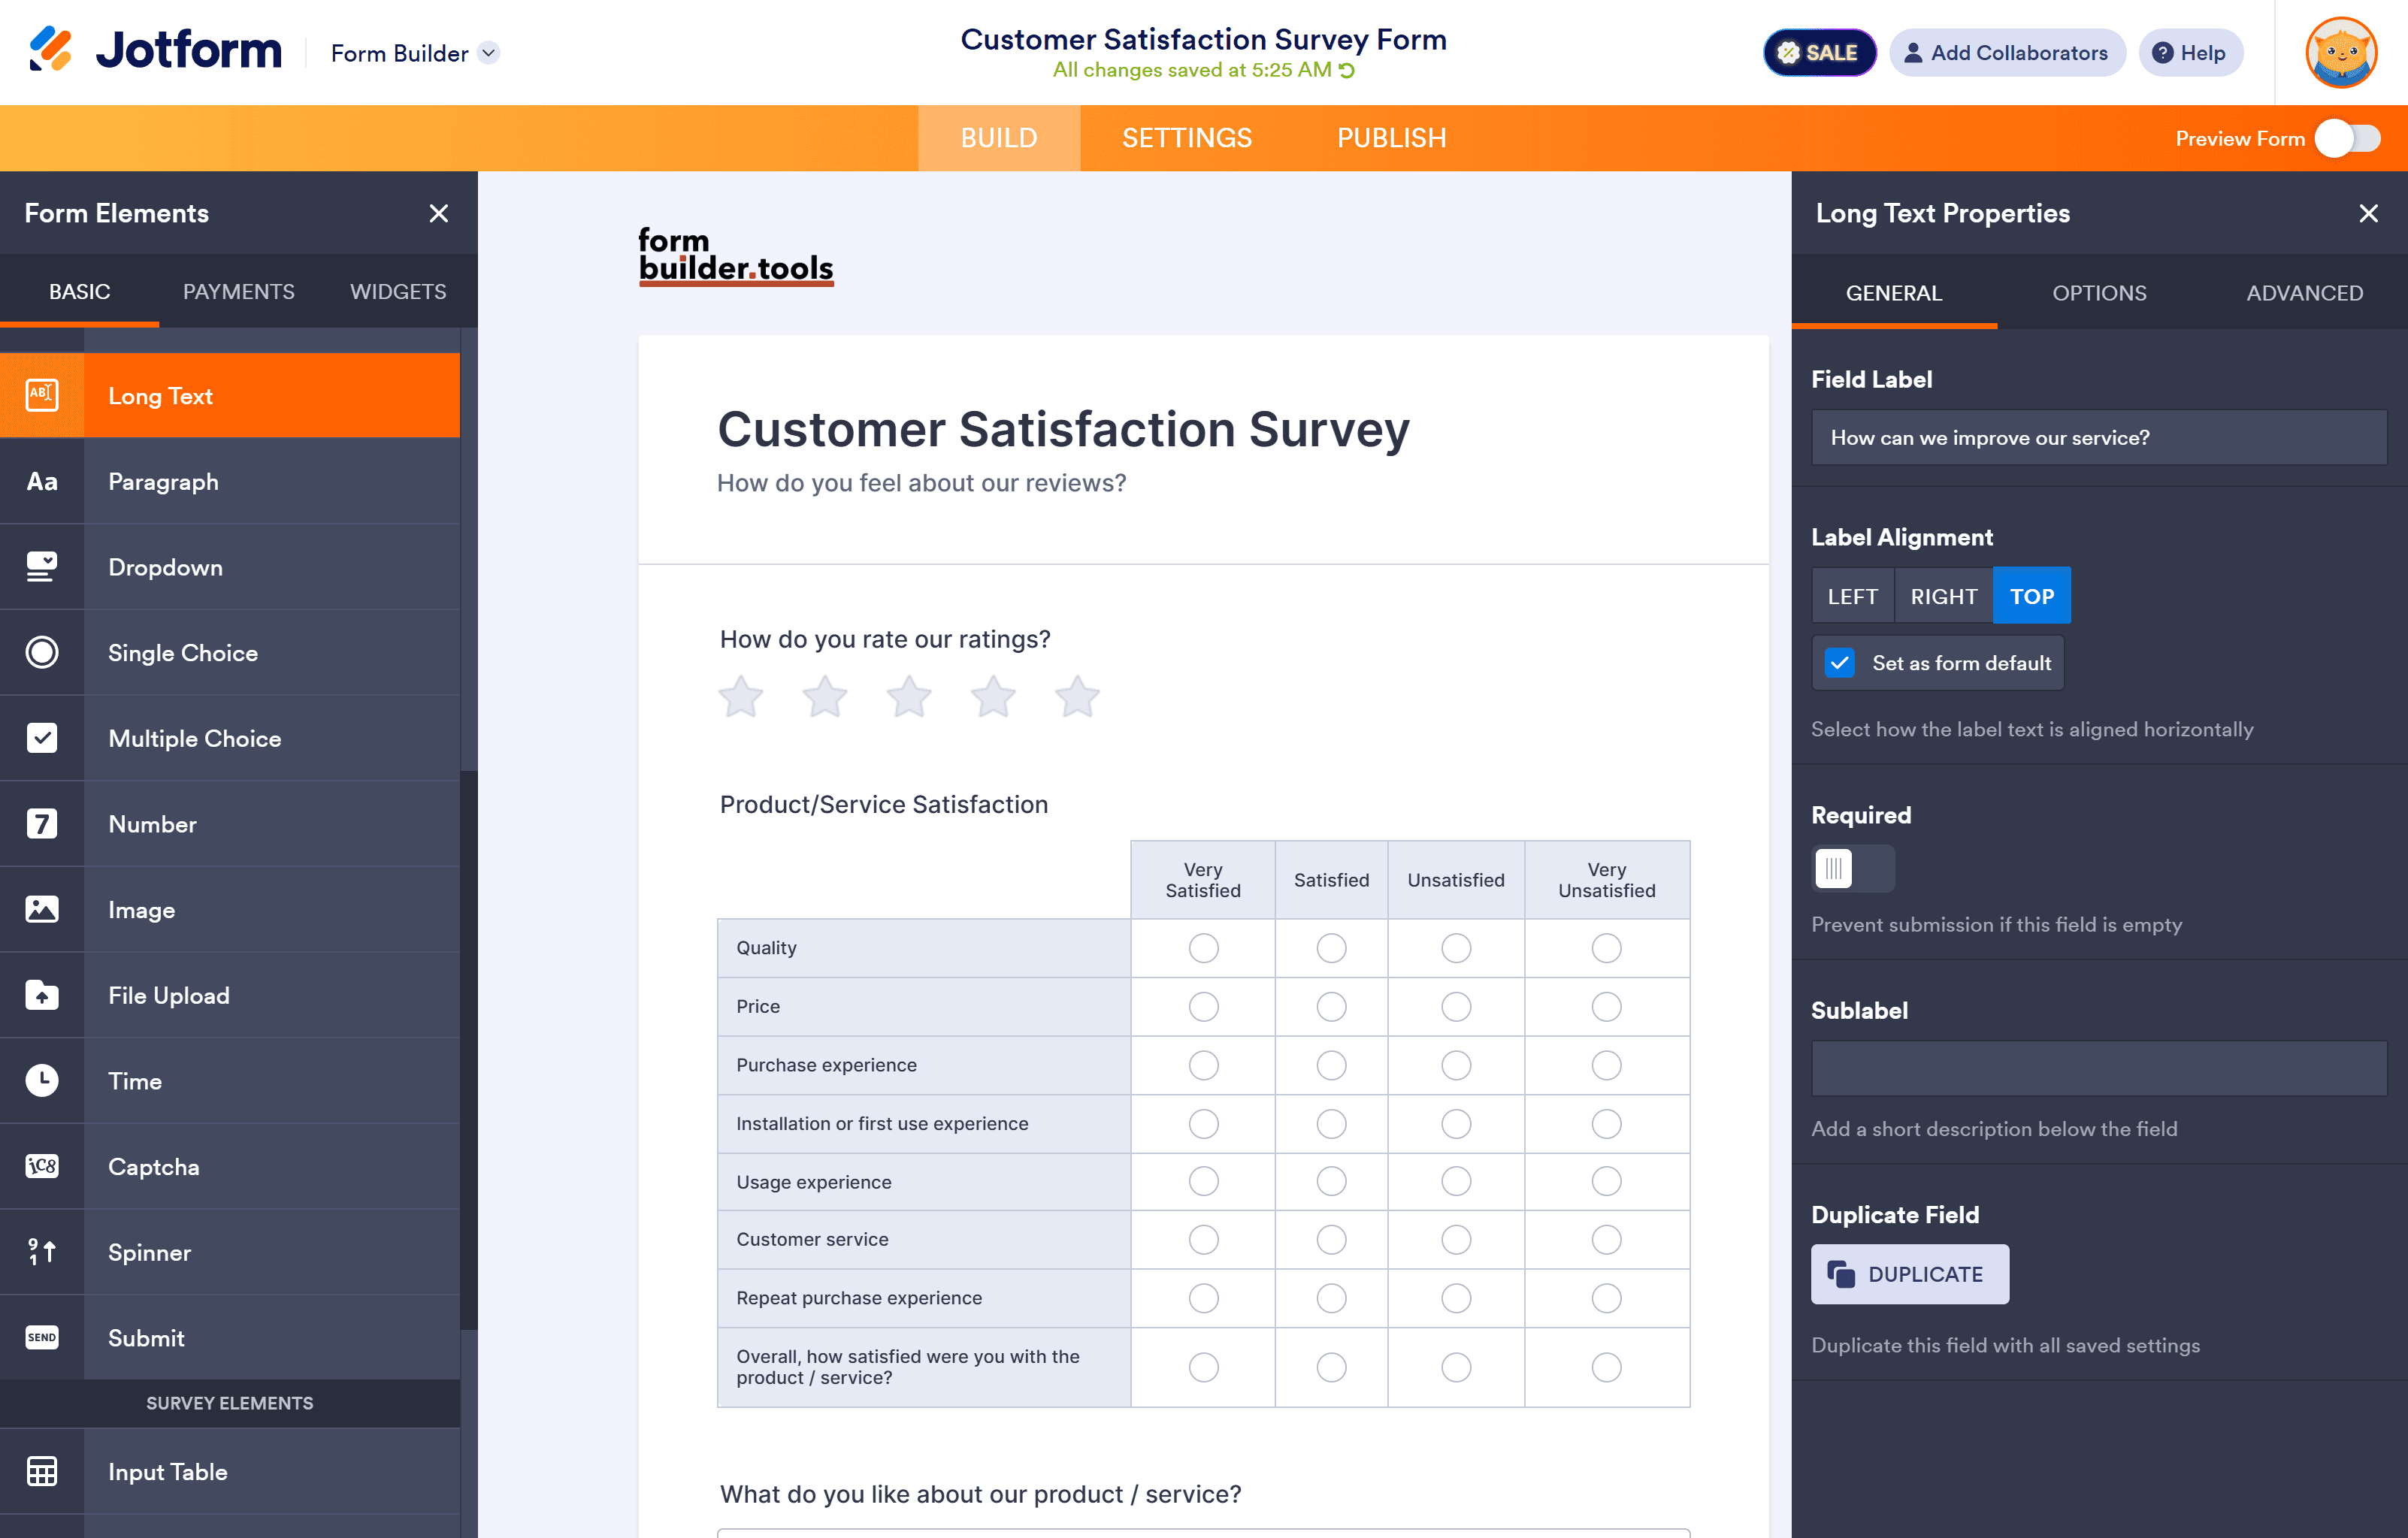Select Very Satisfied radio for Quality
This screenshot has width=2408, height=1538.
tap(1203, 948)
